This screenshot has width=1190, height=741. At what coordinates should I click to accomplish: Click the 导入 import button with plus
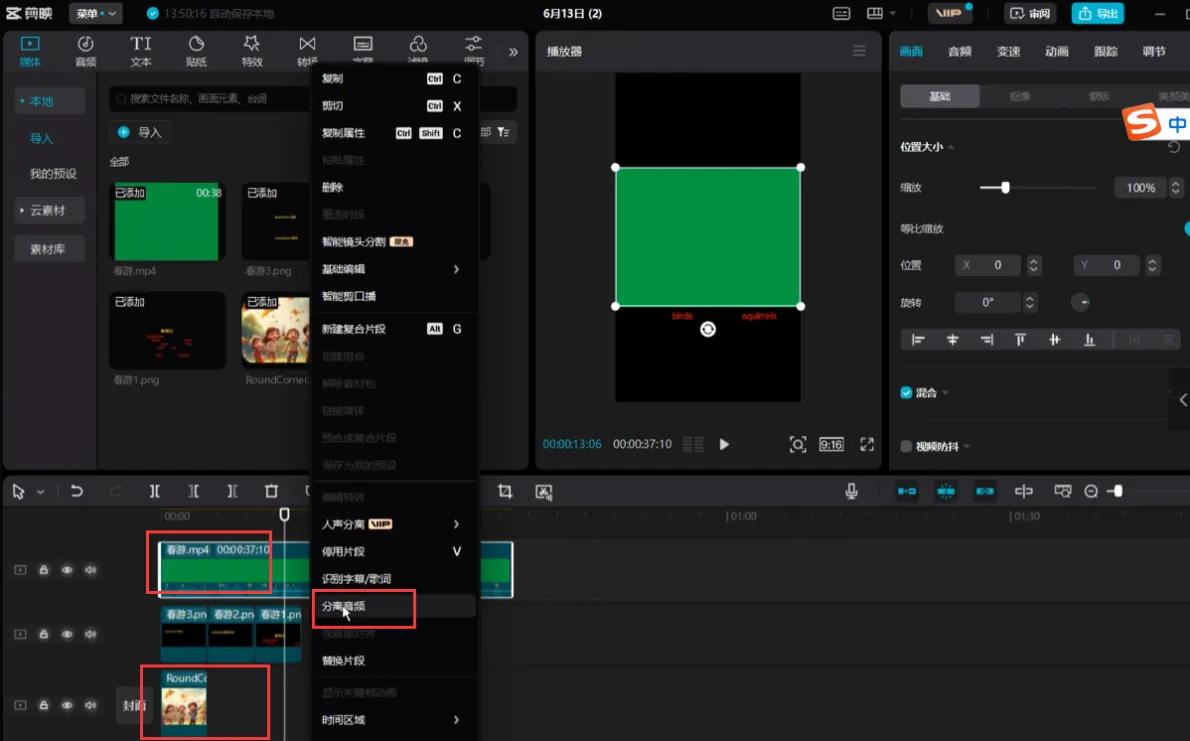click(140, 132)
